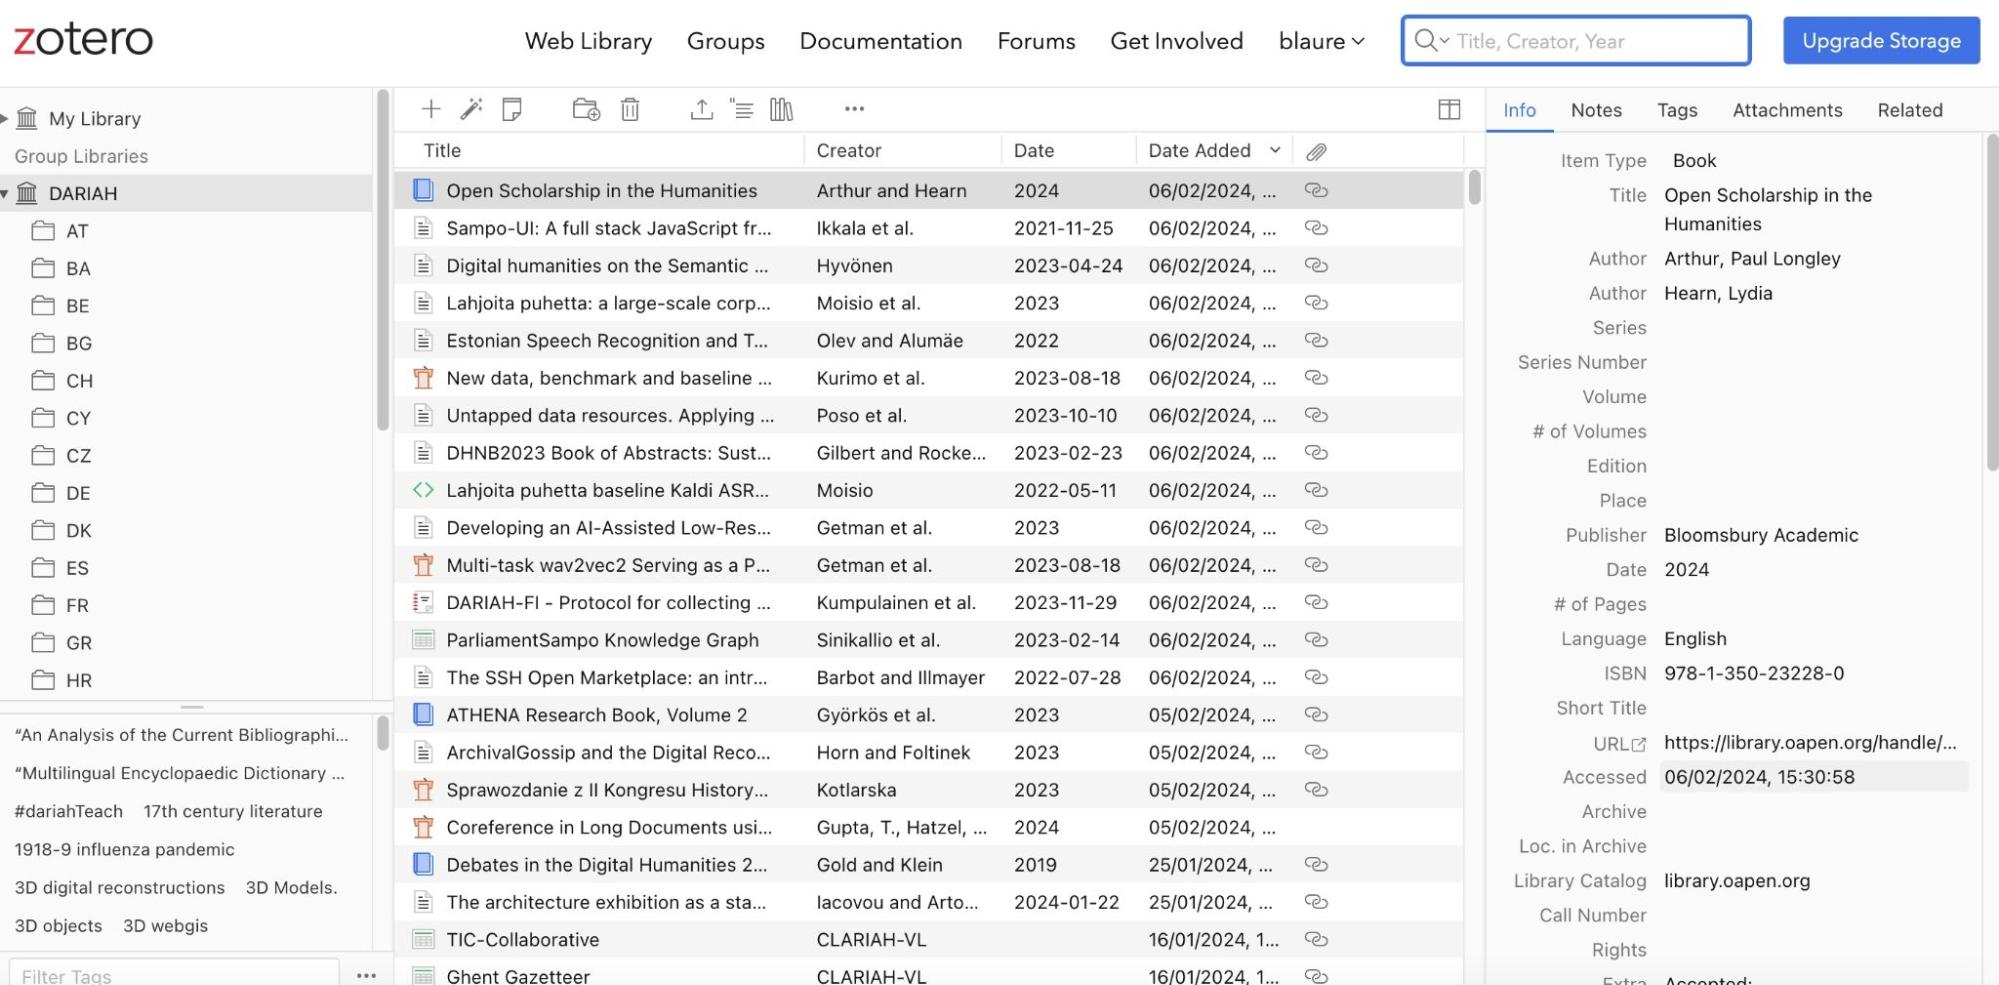1999x985 pixels.
Task: Open the Documentation menu item
Action: click(x=880, y=41)
